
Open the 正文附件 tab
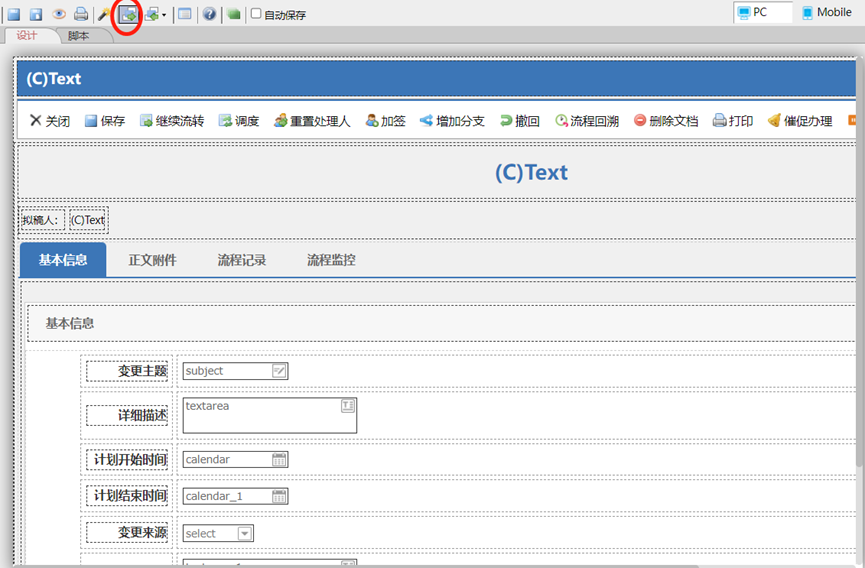pos(152,260)
